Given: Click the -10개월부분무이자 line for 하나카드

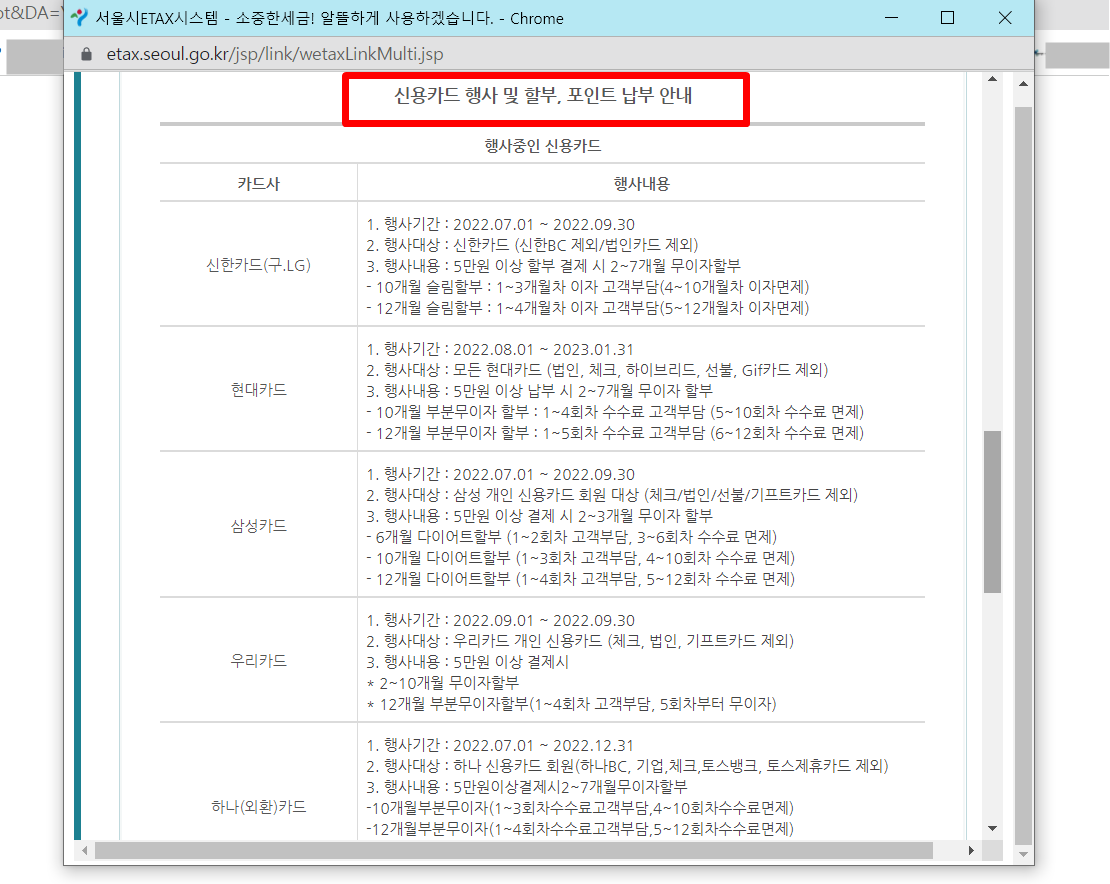Looking at the screenshot, I should (x=580, y=808).
